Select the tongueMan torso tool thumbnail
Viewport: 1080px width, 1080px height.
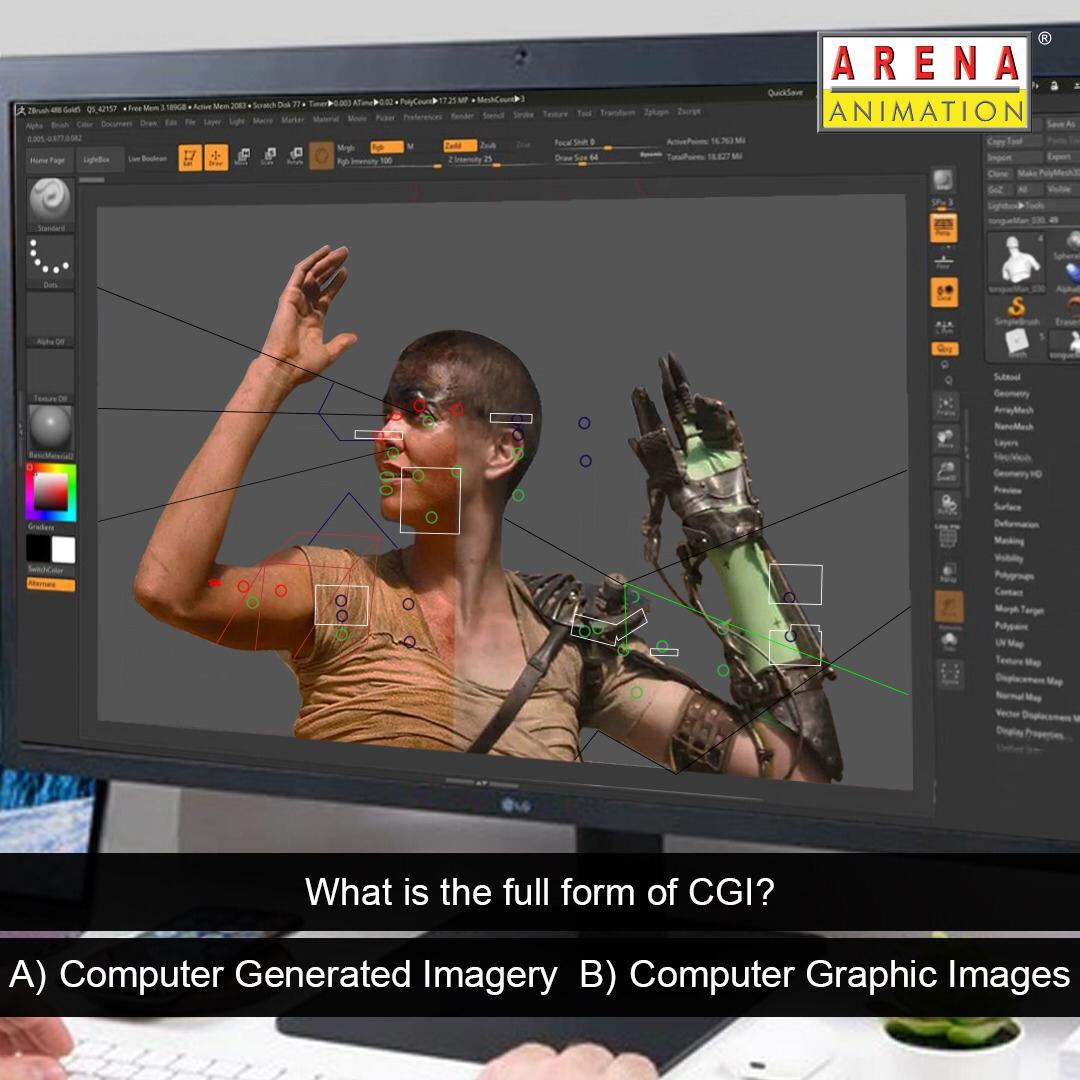[1018, 262]
